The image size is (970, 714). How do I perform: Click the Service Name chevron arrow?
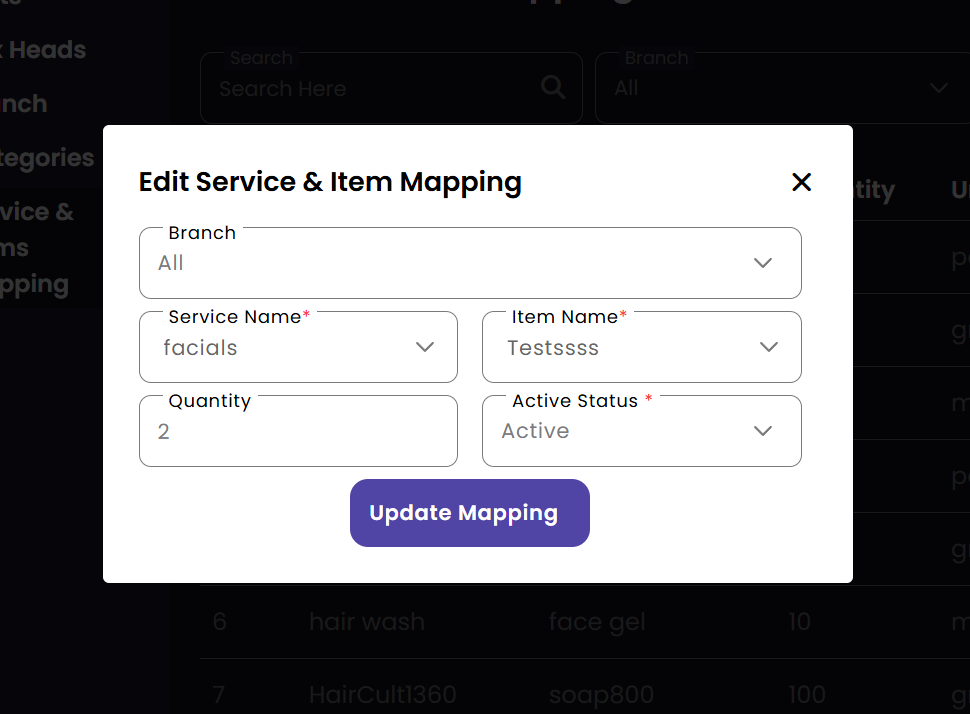click(x=425, y=347)
